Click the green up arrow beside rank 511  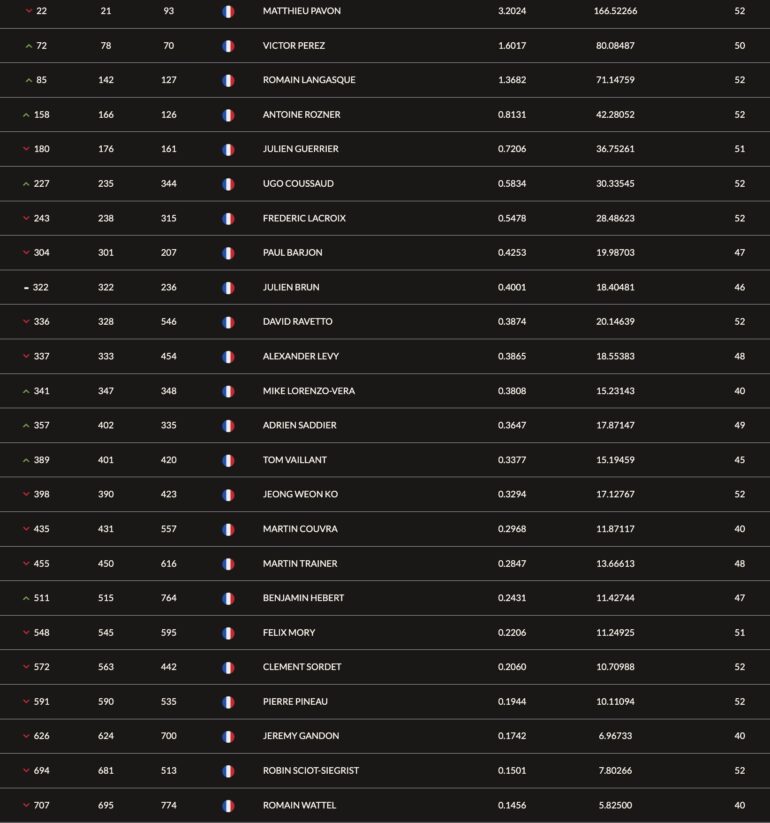(26, 598)
